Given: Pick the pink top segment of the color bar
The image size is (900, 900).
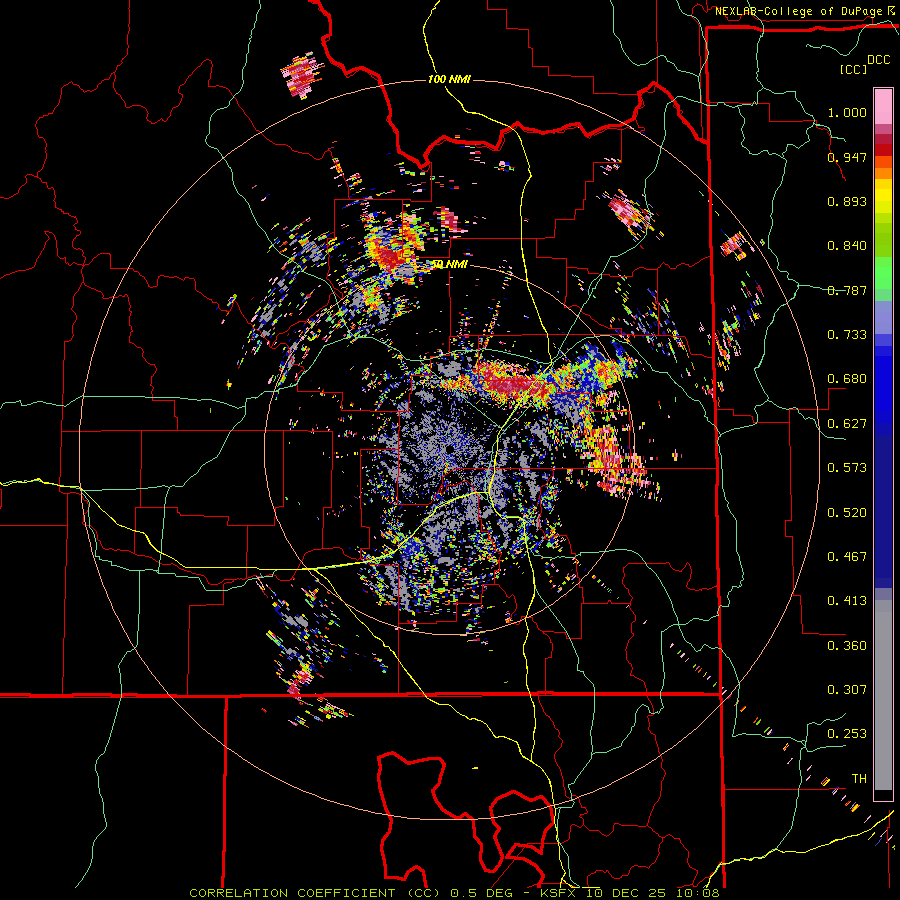Looking at the screenshot, I should pos(883,106).
